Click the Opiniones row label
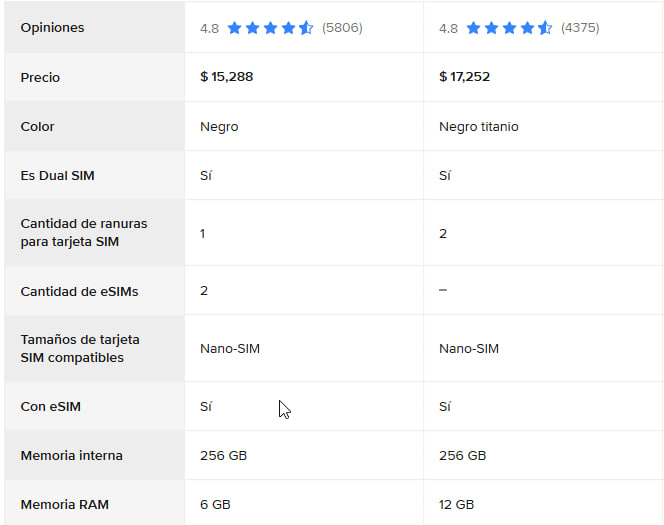664x525 pixels. pos(53,28)
